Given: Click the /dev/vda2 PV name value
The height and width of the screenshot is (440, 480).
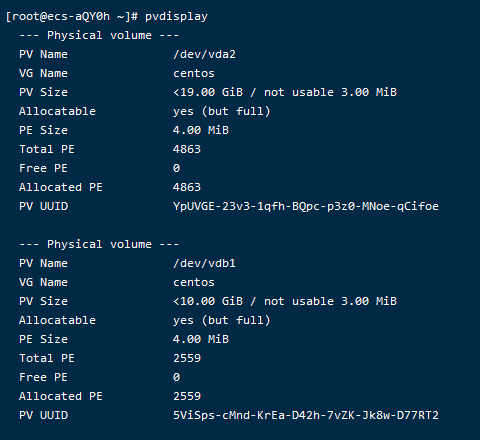Looking at the screenshot, I should [x=204, y=54].
